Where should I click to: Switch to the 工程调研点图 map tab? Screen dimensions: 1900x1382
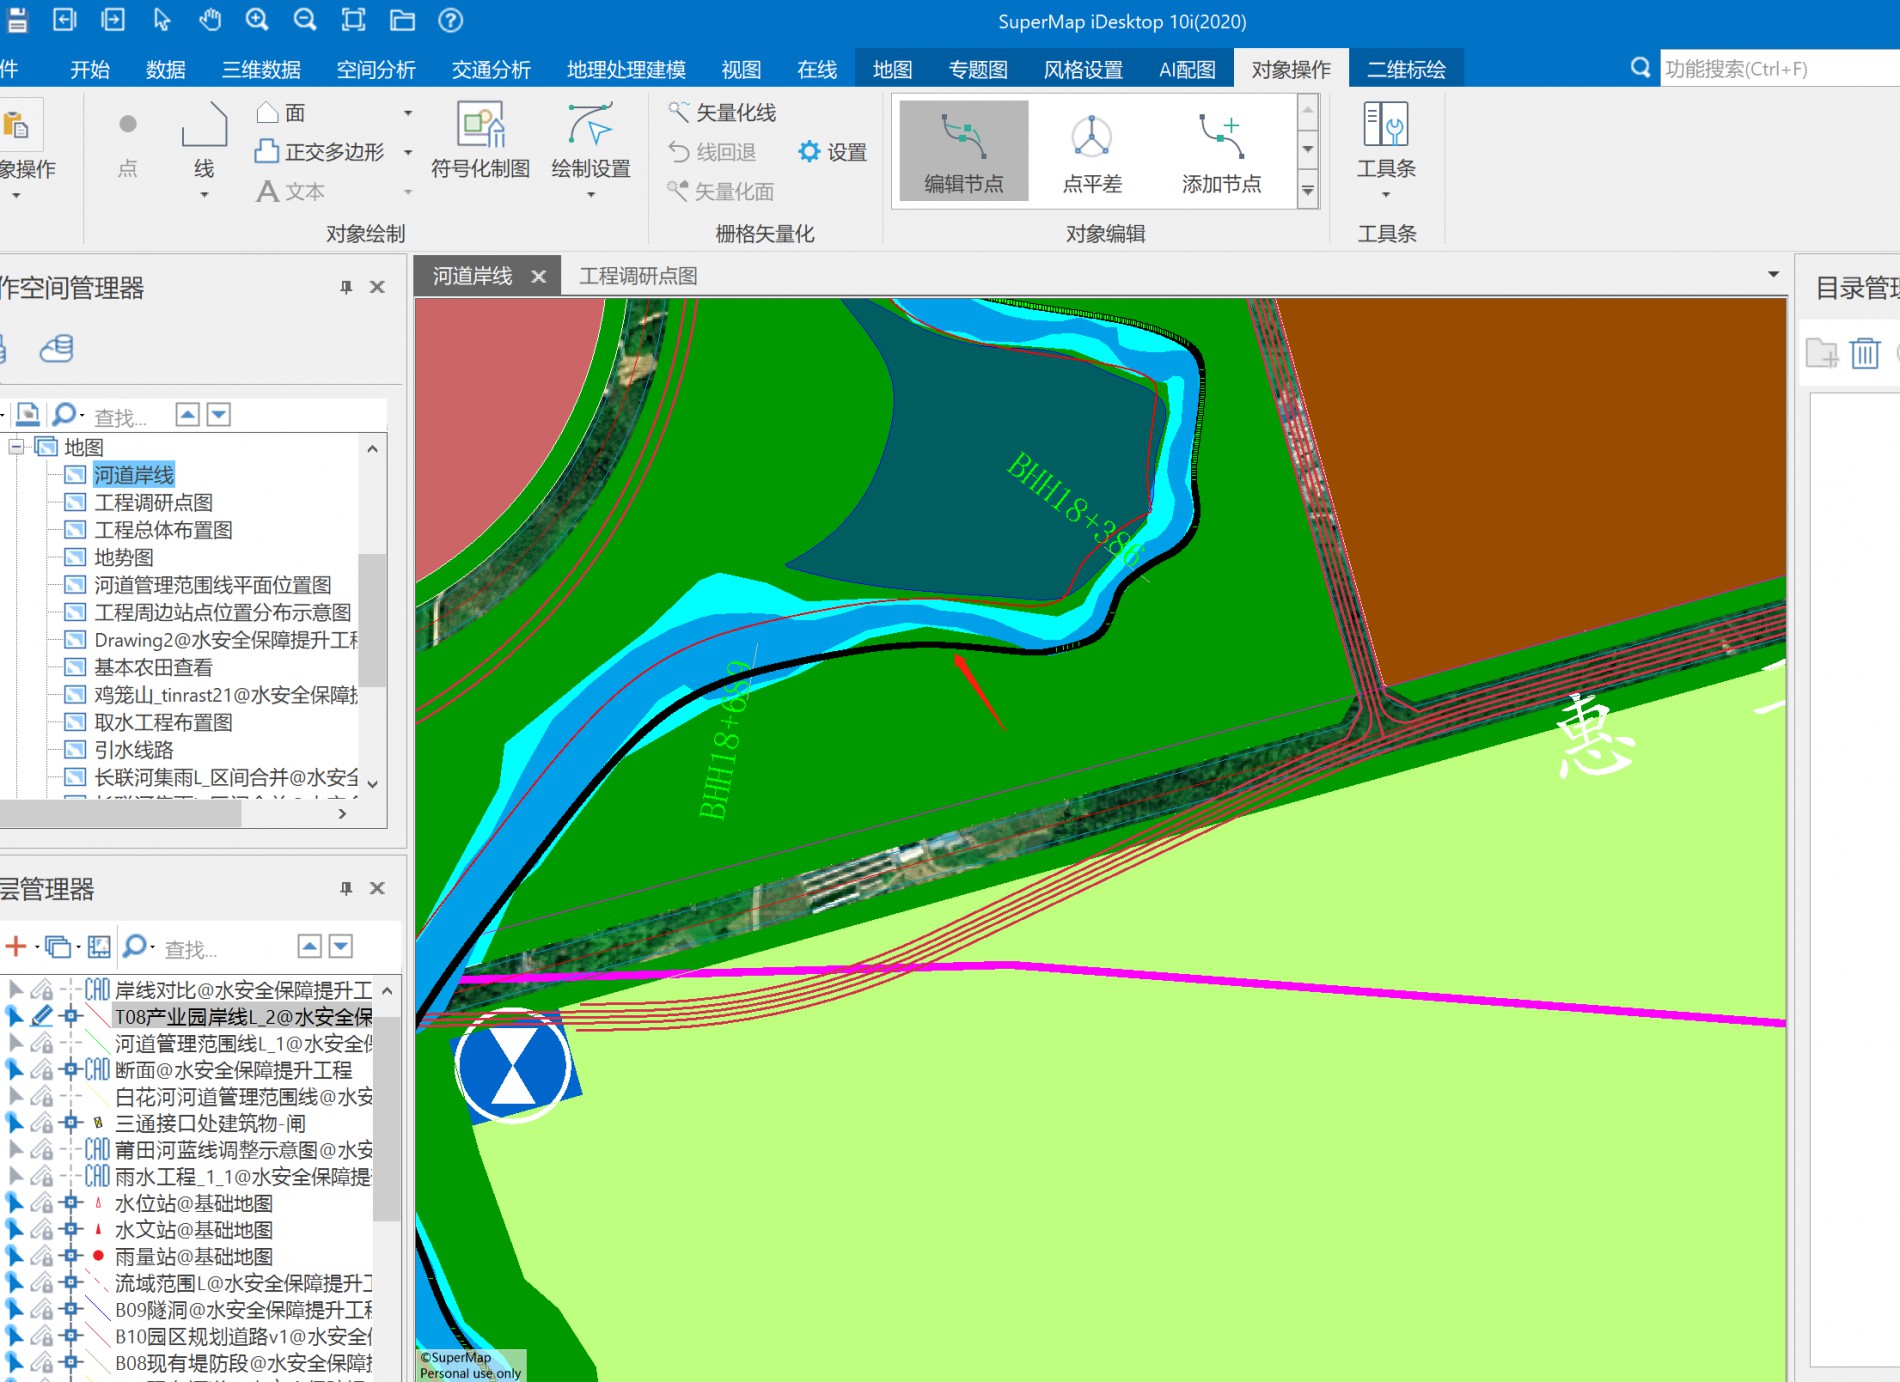coord(638,276)
